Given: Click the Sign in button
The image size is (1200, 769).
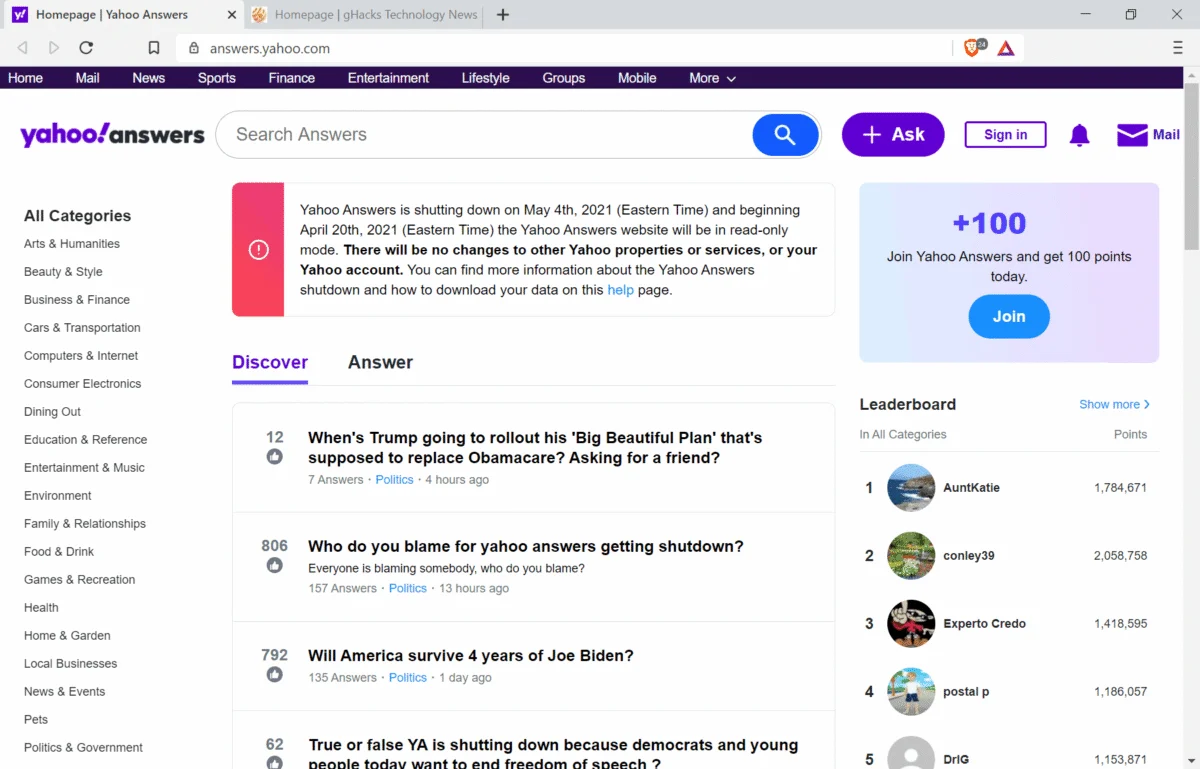Looking at the screenshot, I should click(1005, 135).
